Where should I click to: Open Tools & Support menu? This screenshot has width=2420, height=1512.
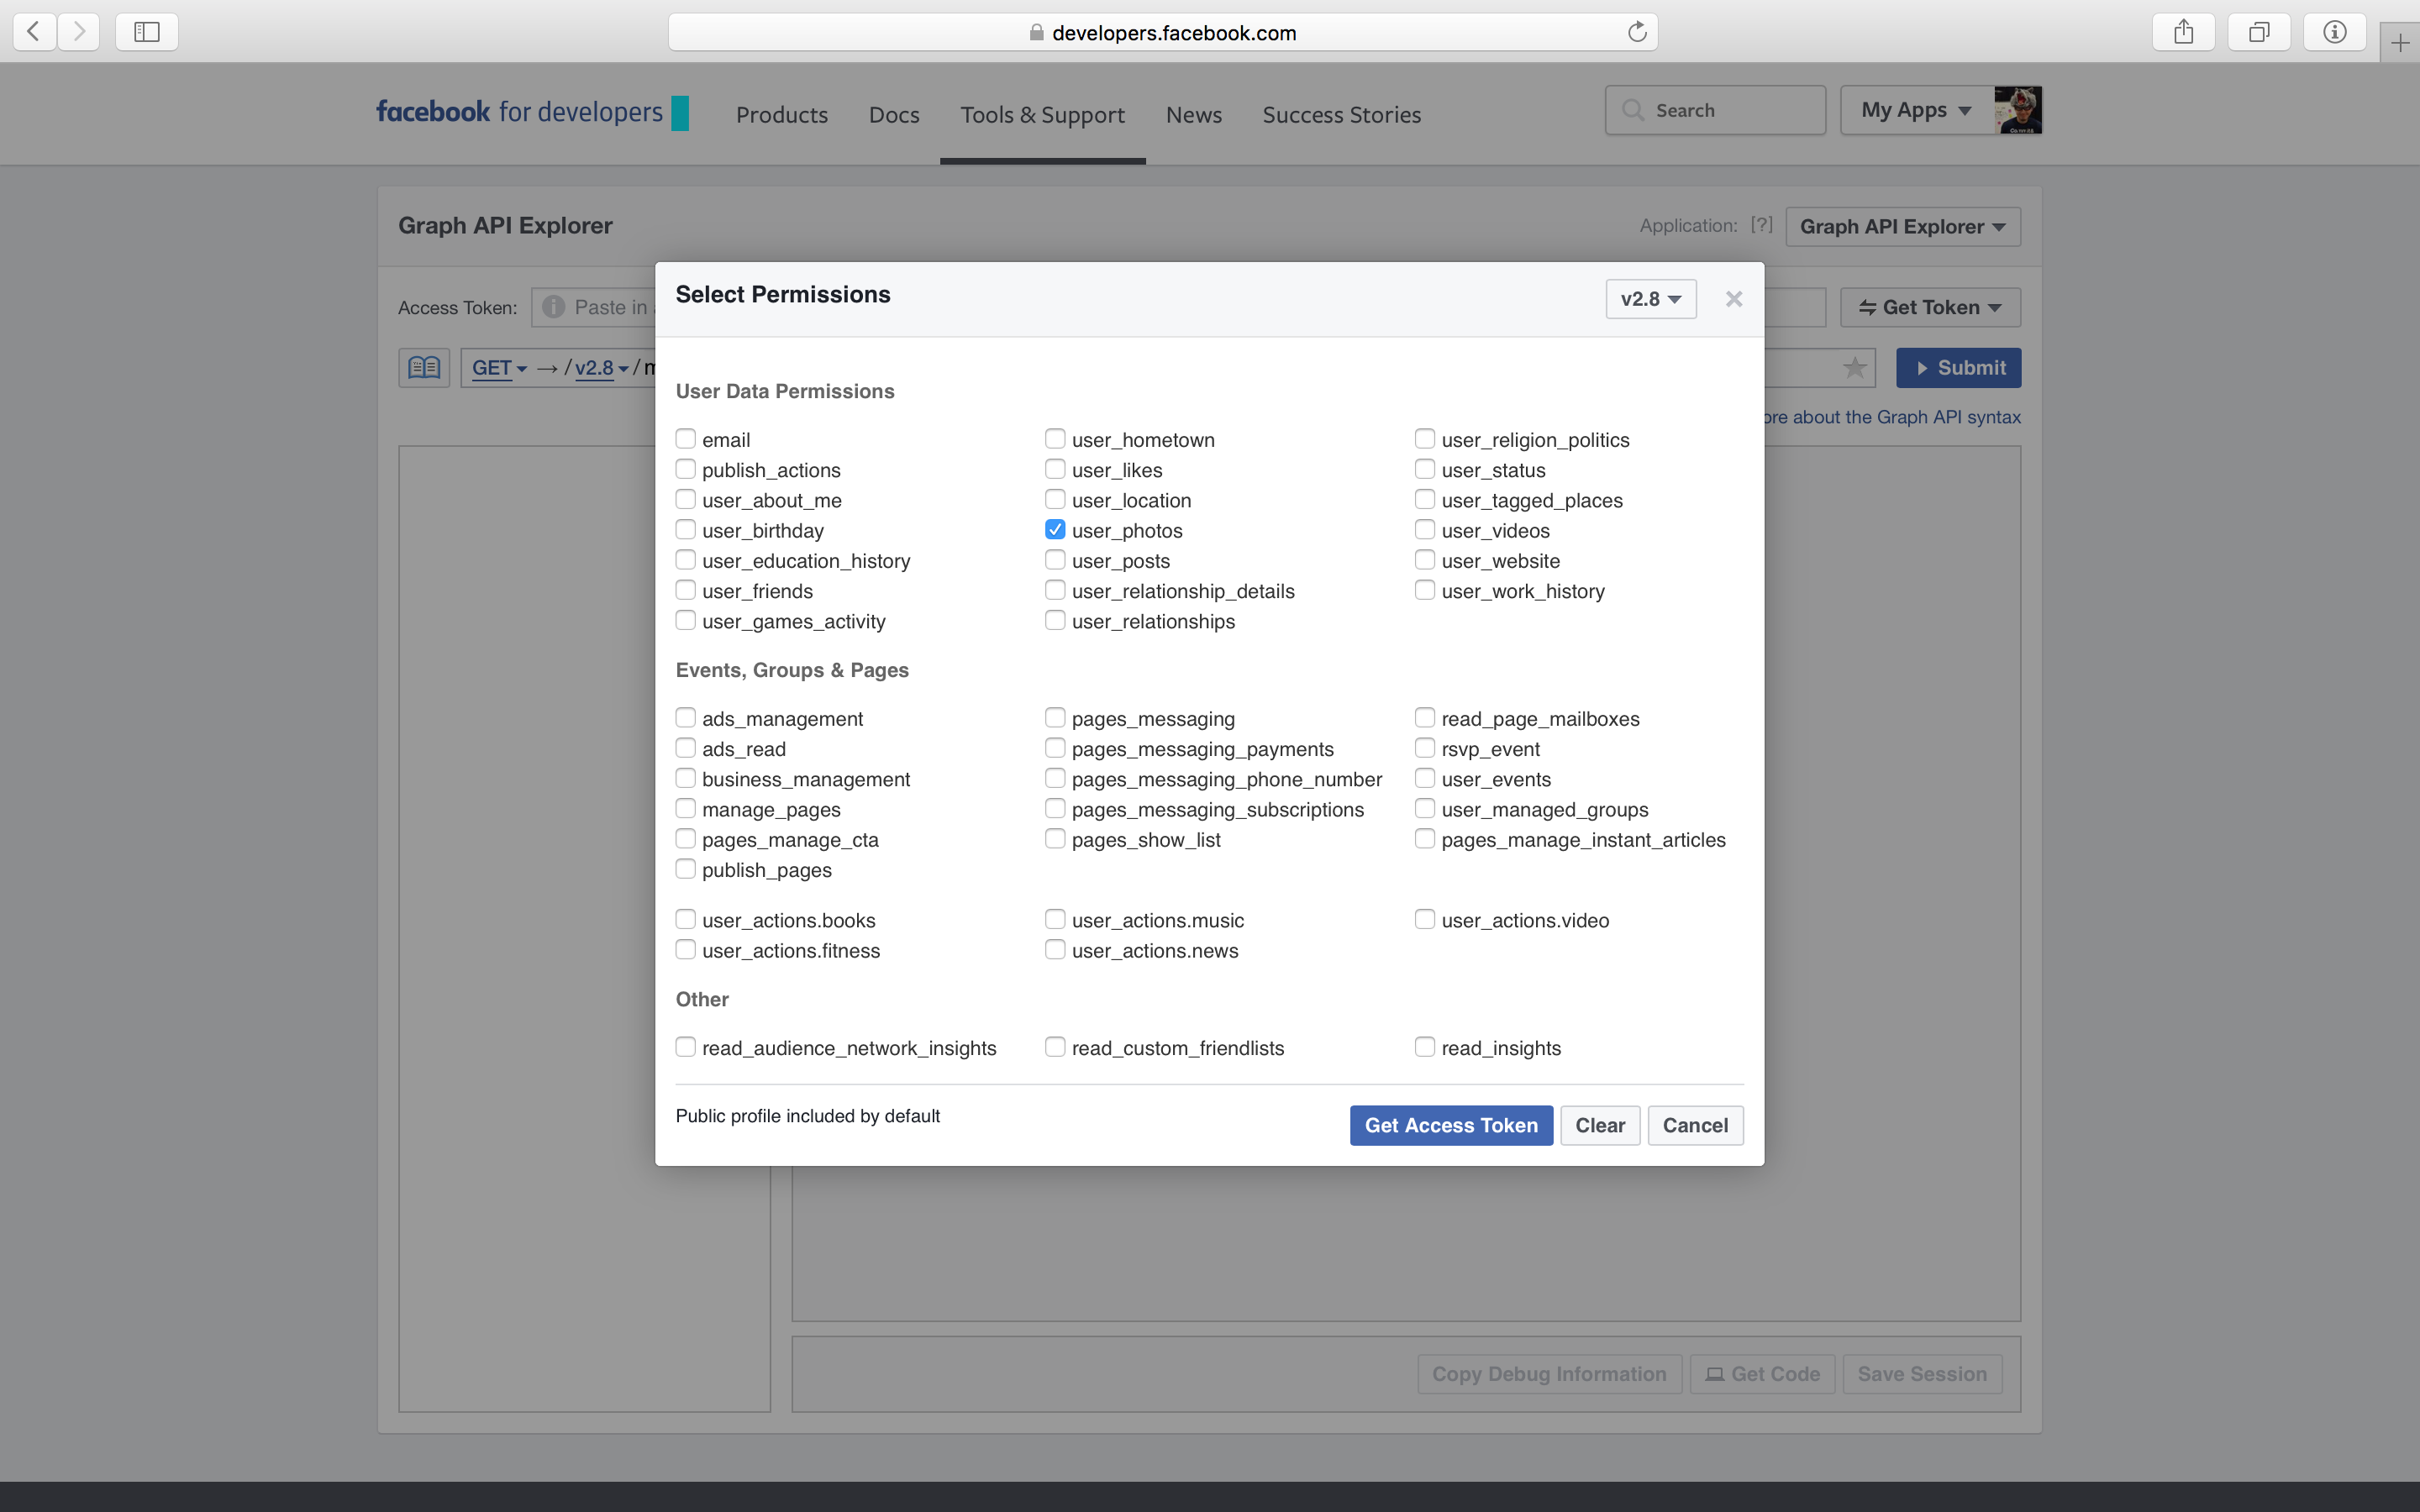coord(1042,115)
